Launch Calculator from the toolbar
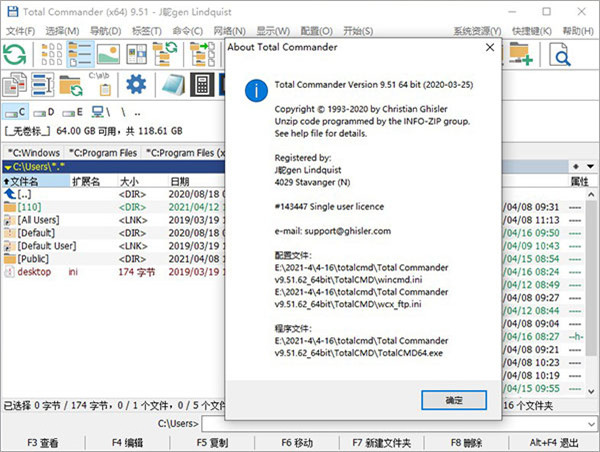The width and height of the screenshot is (600, 452). (x=202, y=84)
